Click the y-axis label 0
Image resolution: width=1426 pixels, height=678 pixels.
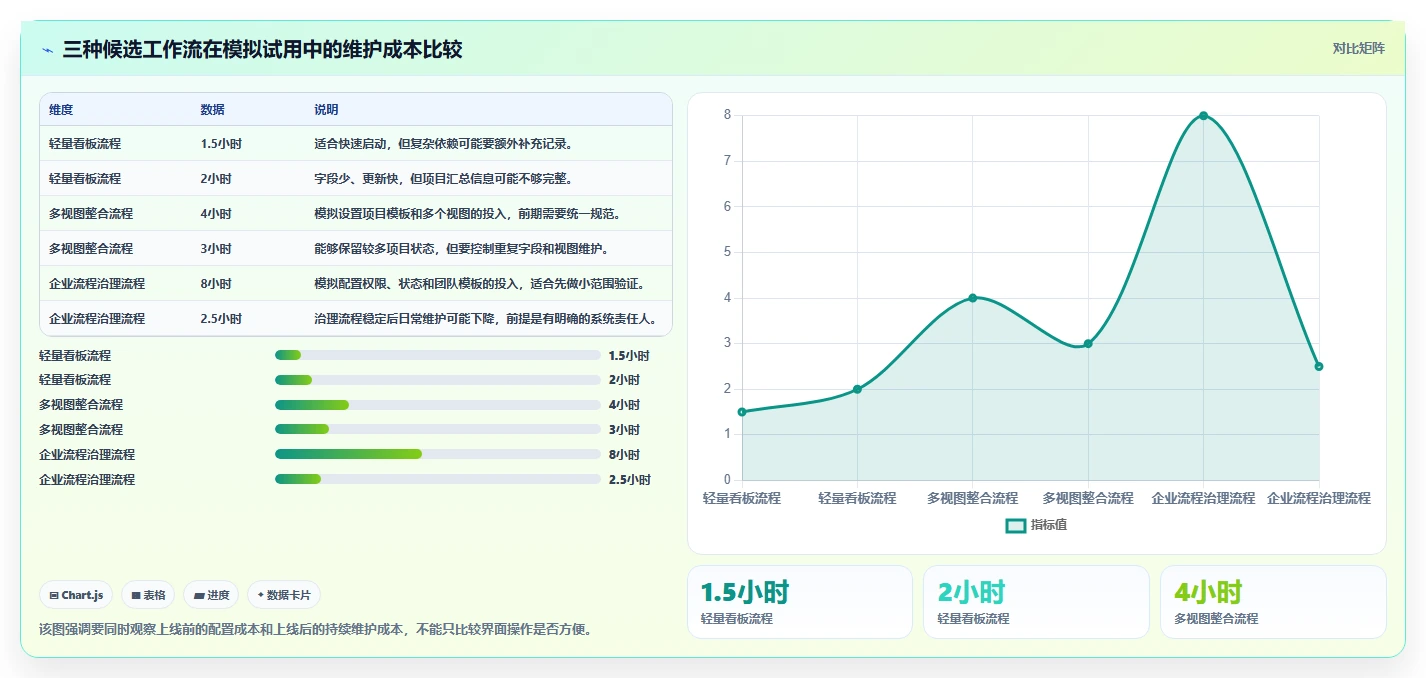pyautogui.click(x=727, y=480)
